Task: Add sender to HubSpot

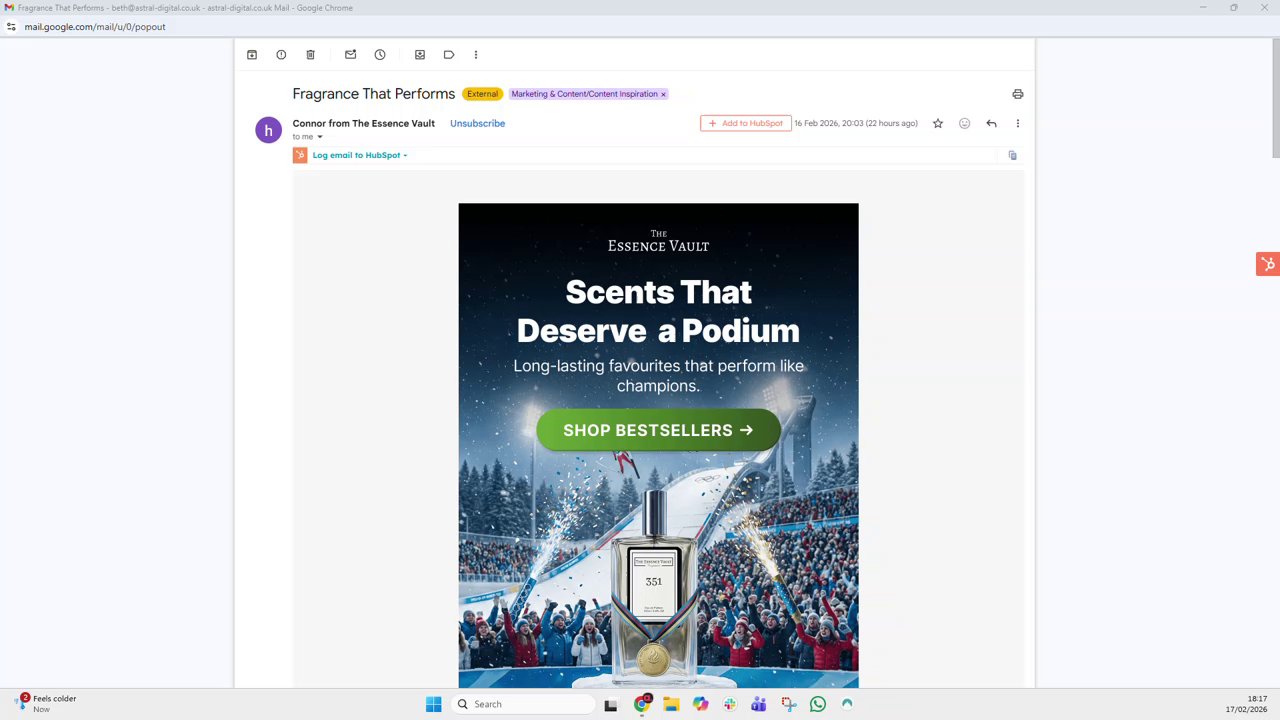Action: coord(746,124)
